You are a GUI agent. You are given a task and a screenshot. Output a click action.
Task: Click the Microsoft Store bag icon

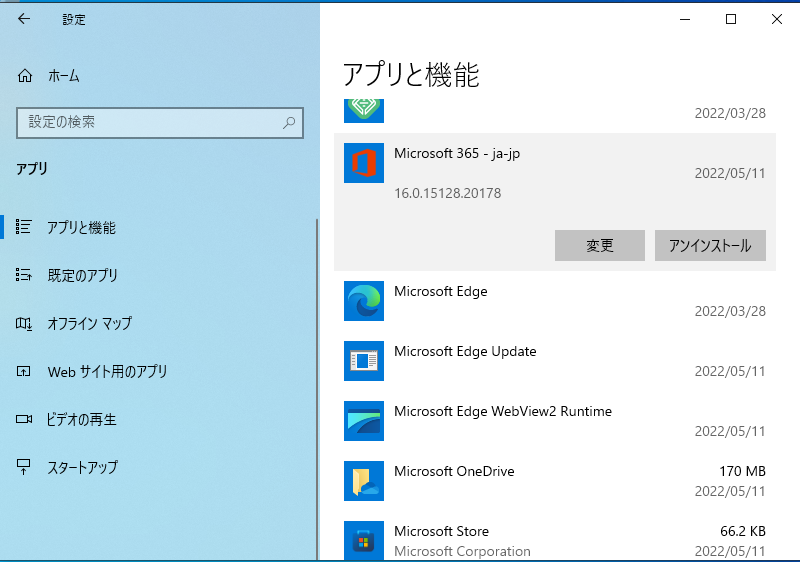pyautogui.click(x=364, y=541)
